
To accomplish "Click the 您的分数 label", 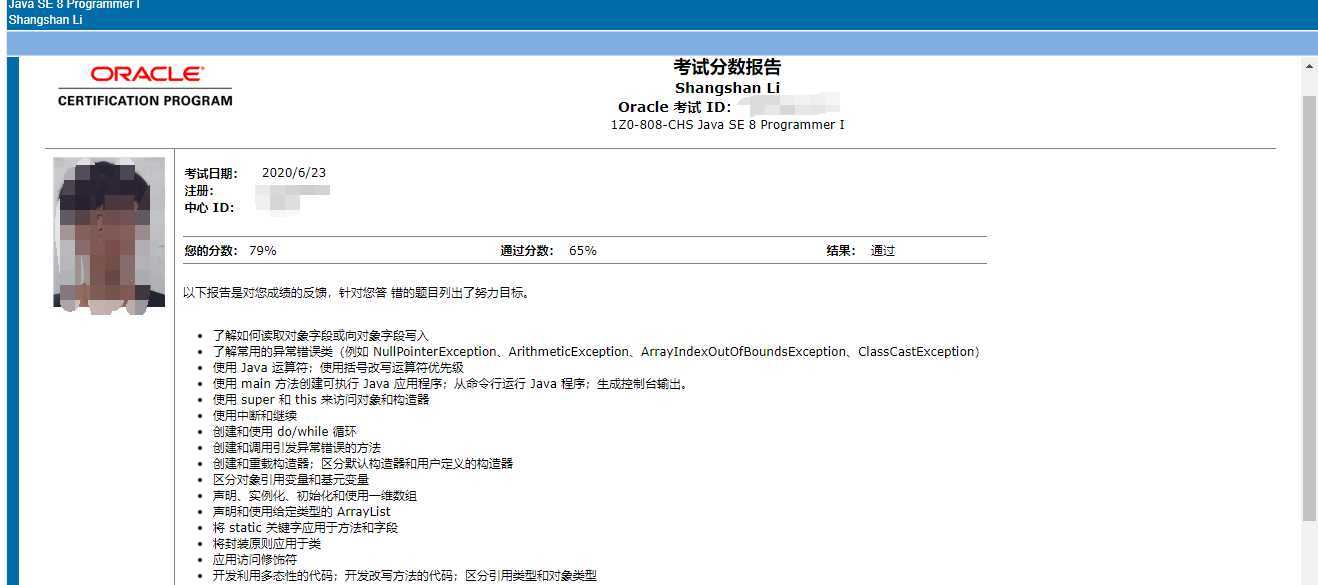I will point(213,251).
